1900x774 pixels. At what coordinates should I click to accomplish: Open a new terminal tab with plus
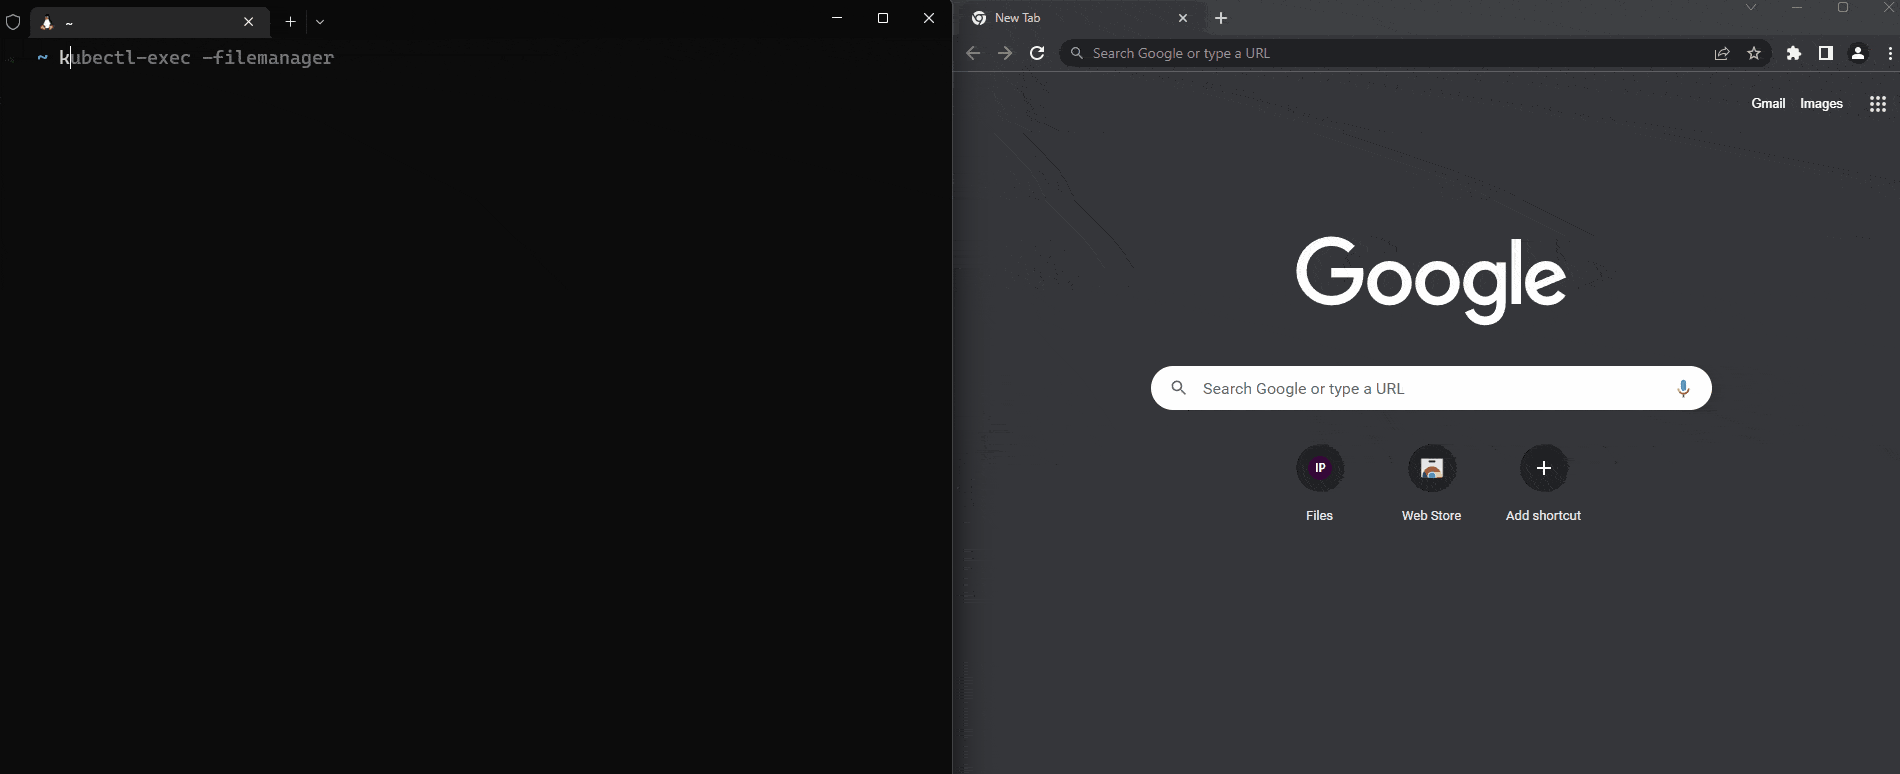coord(290,21)
